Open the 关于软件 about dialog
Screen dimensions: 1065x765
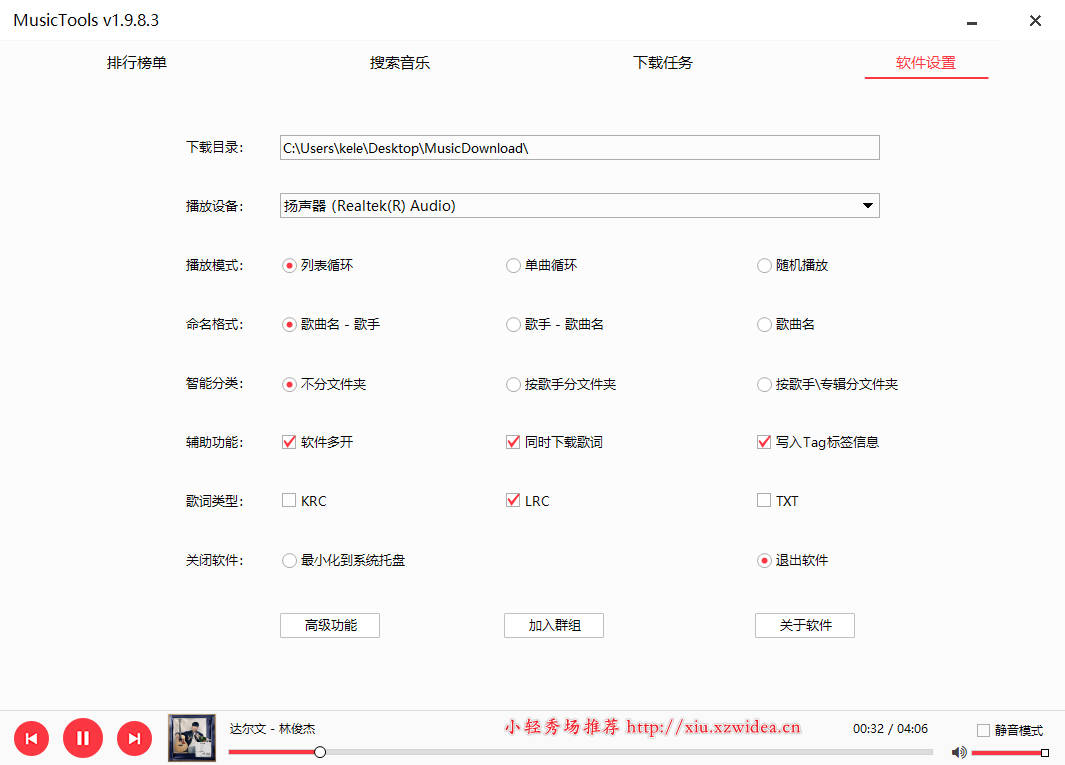pyautogui.click(x=804, y=625)
